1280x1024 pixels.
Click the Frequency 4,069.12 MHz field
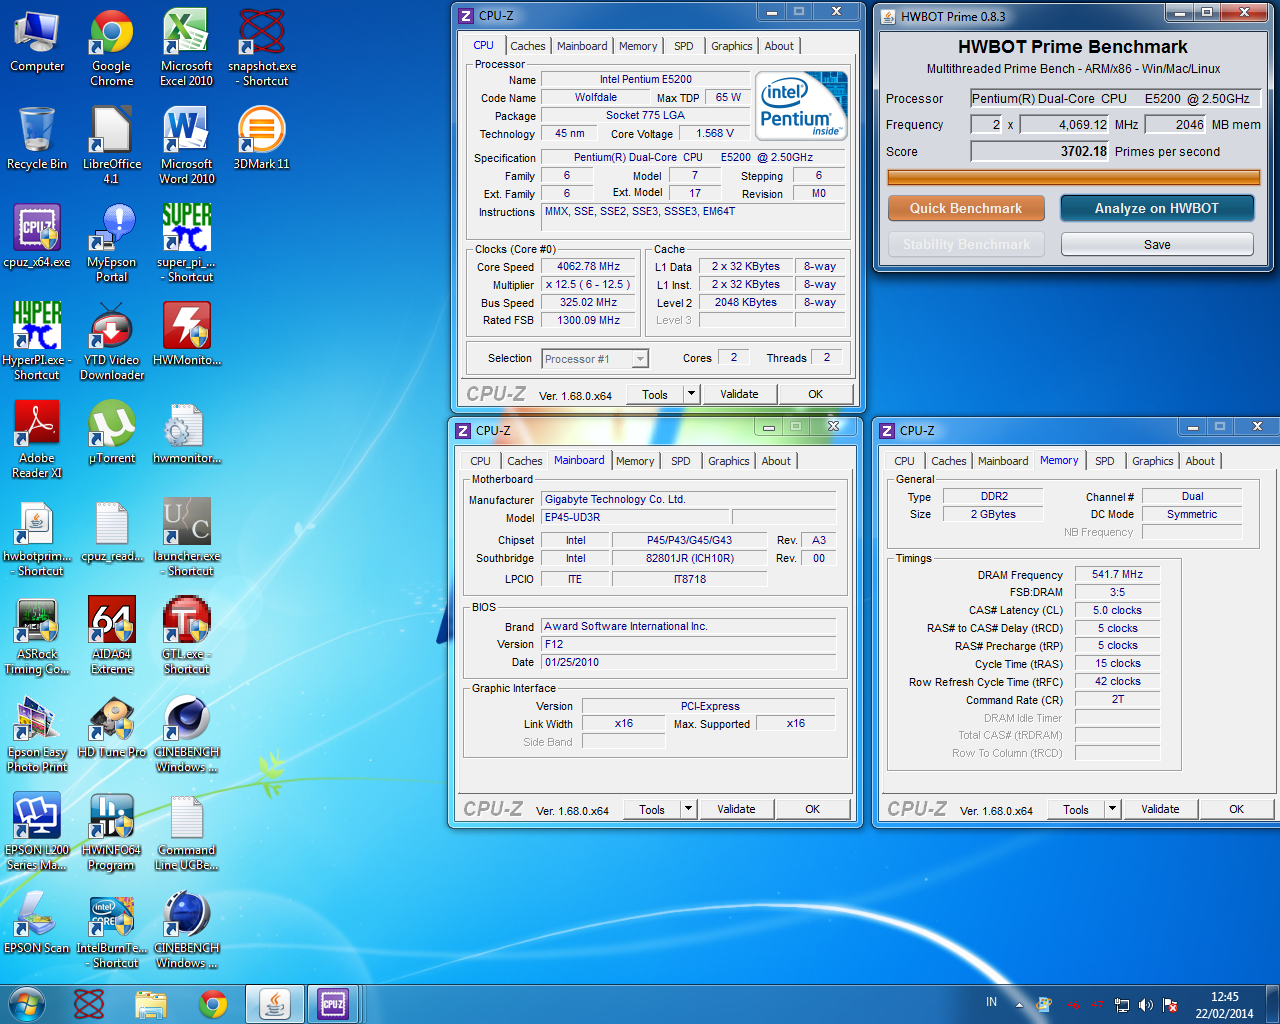tap(1064, 125)
